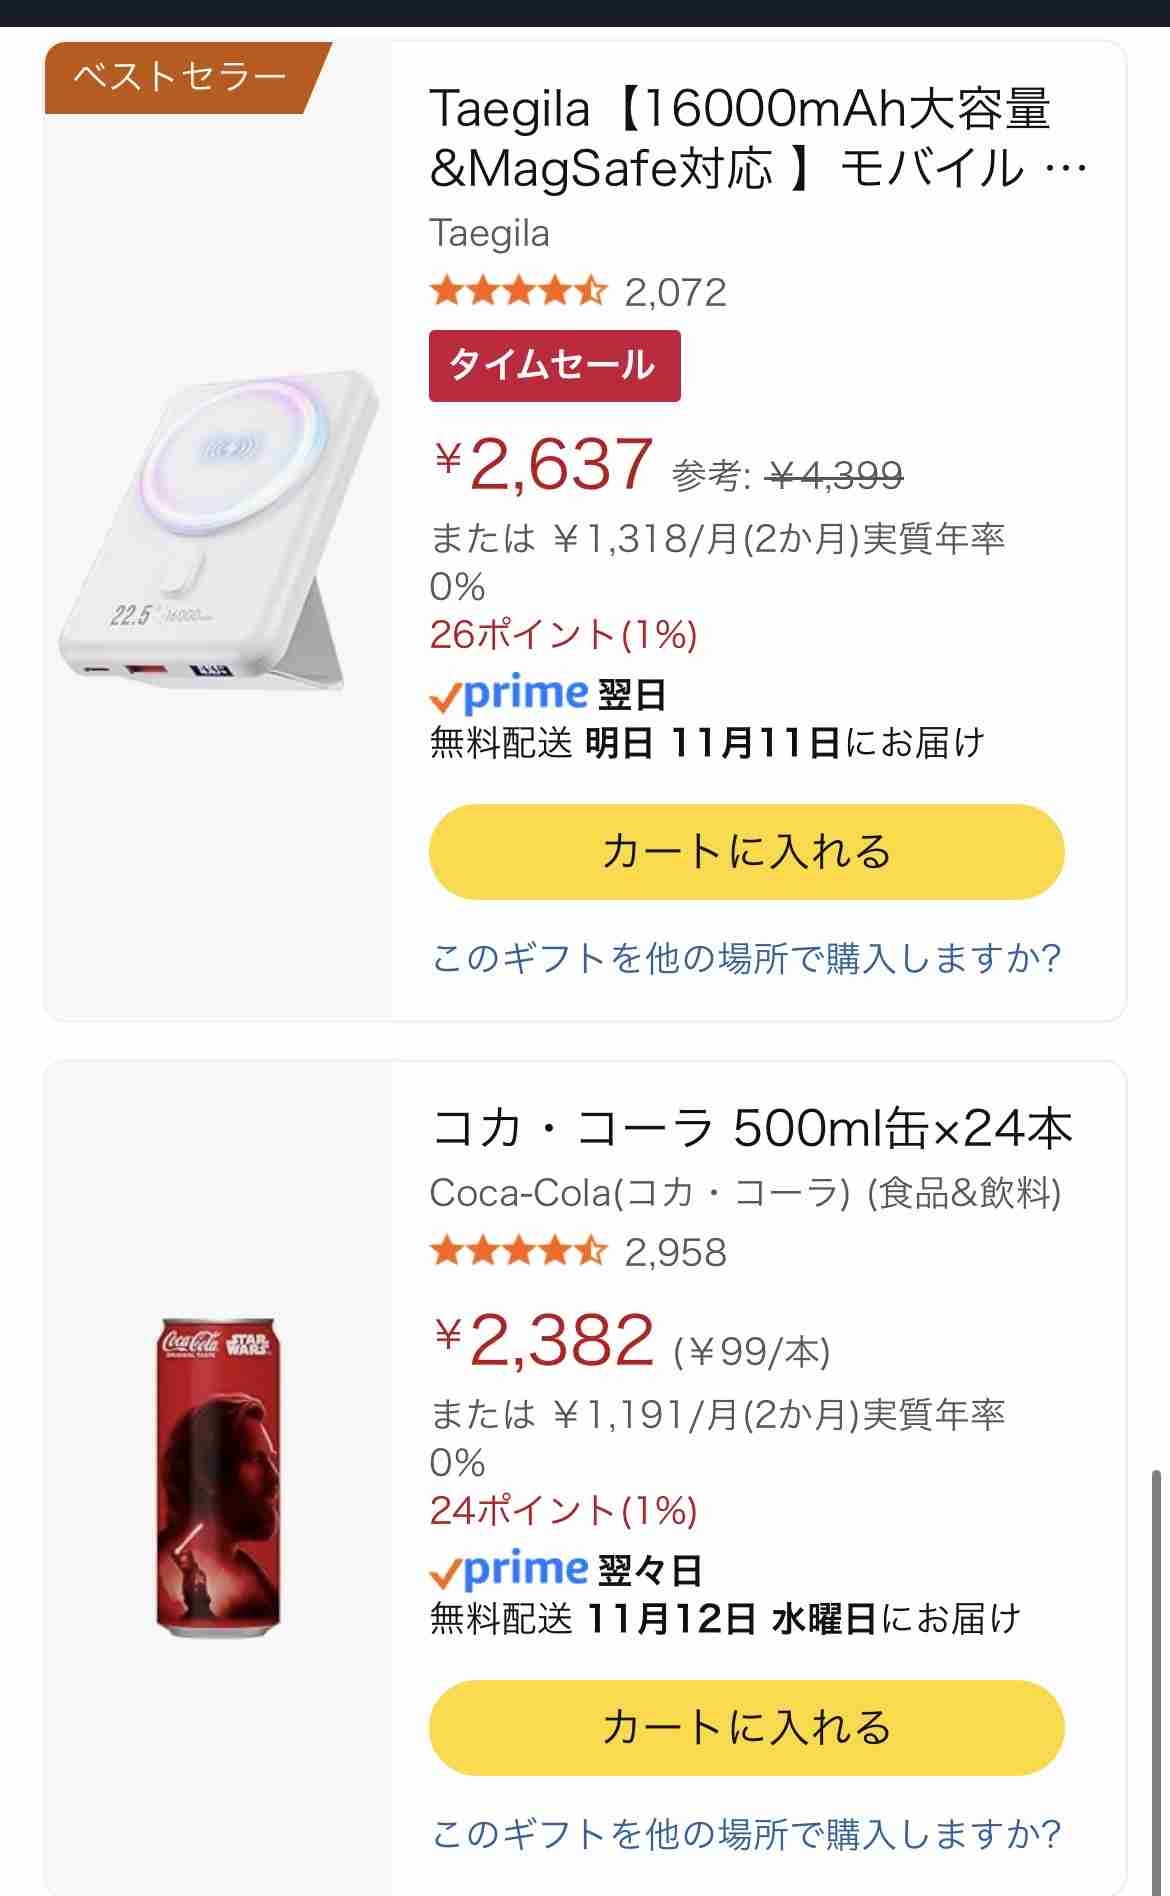Tap the ¥2,382 Coca-Cola price
1170x1896 pixels.
545,1341
